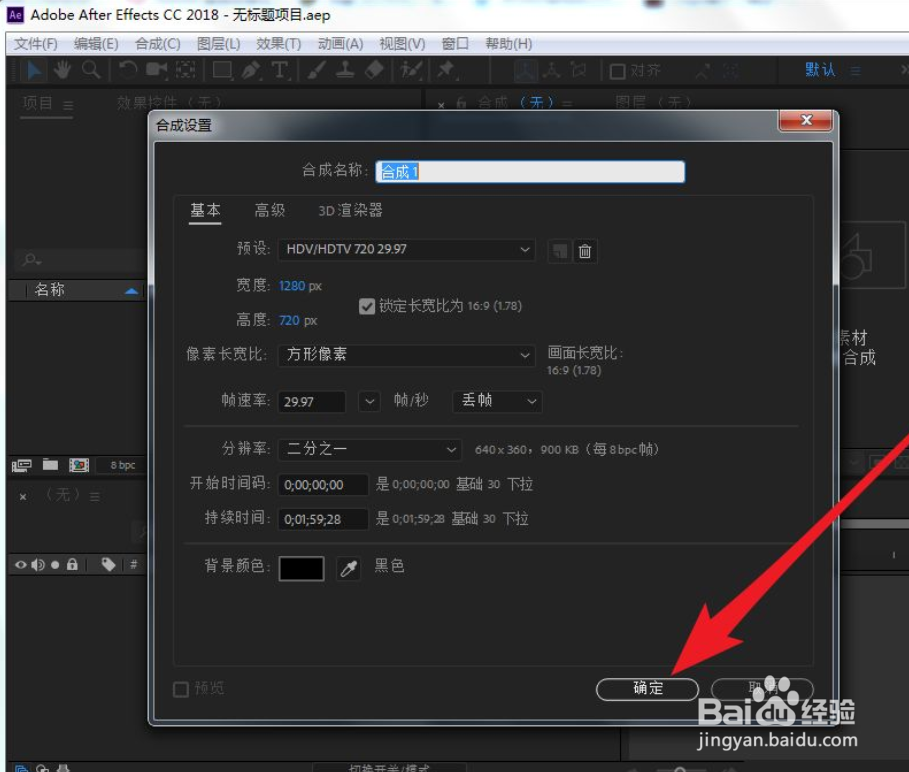
Task: Select the Puppet Pin tool
Action: click(x=447, y=70)
